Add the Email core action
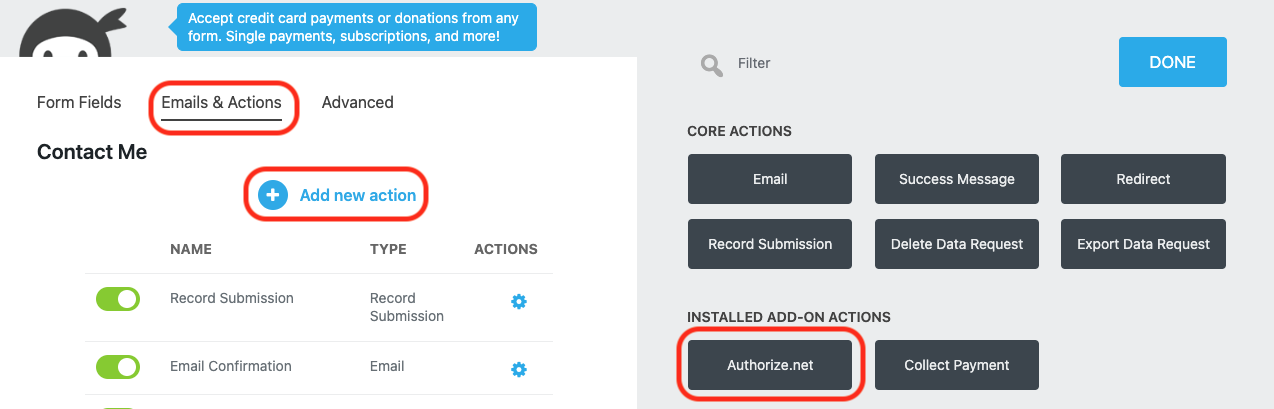The width and height of the screenshot is (1274, 409). (770, 179)
